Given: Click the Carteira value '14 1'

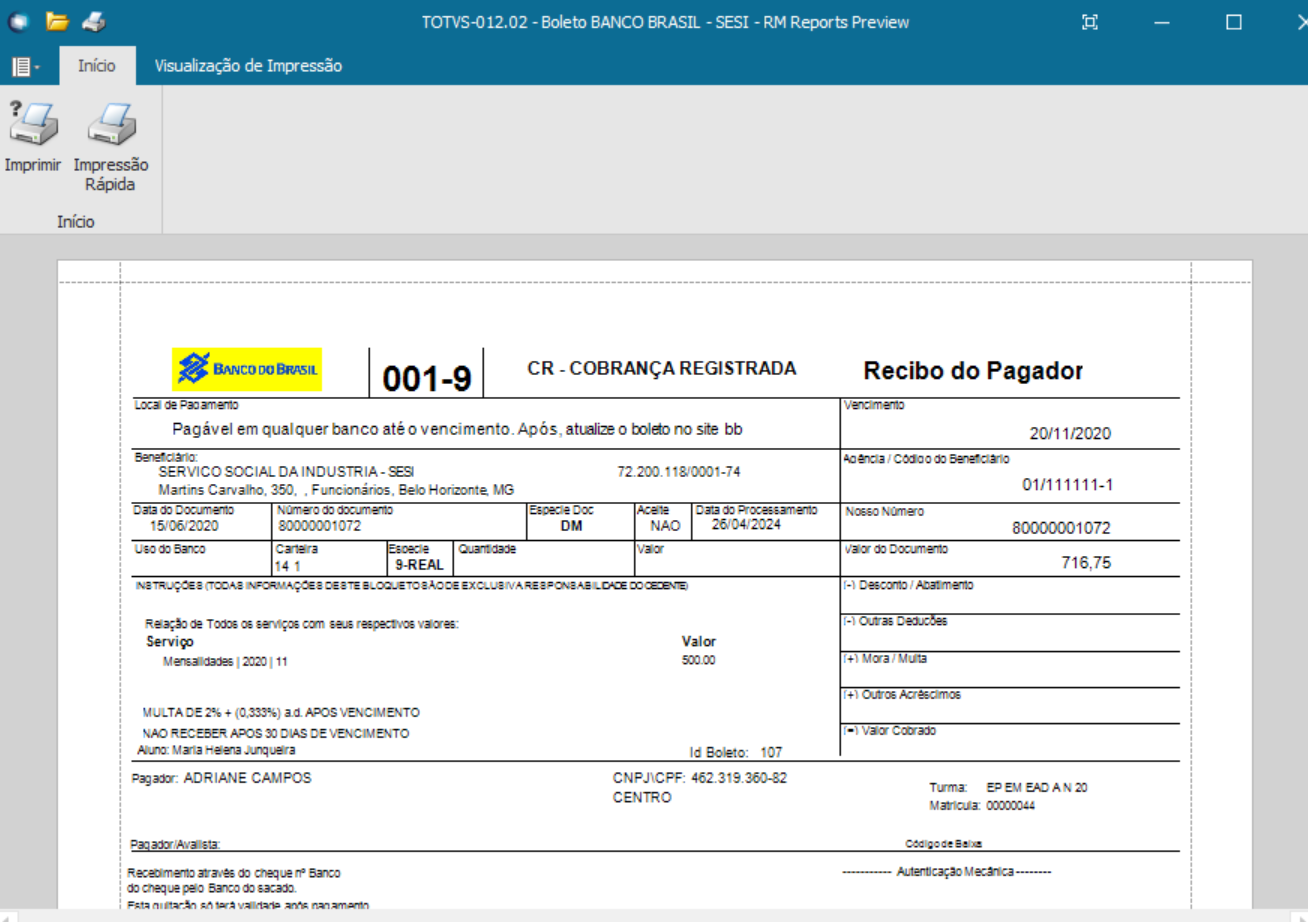Looking at the screenshot, I should point(287,566).
